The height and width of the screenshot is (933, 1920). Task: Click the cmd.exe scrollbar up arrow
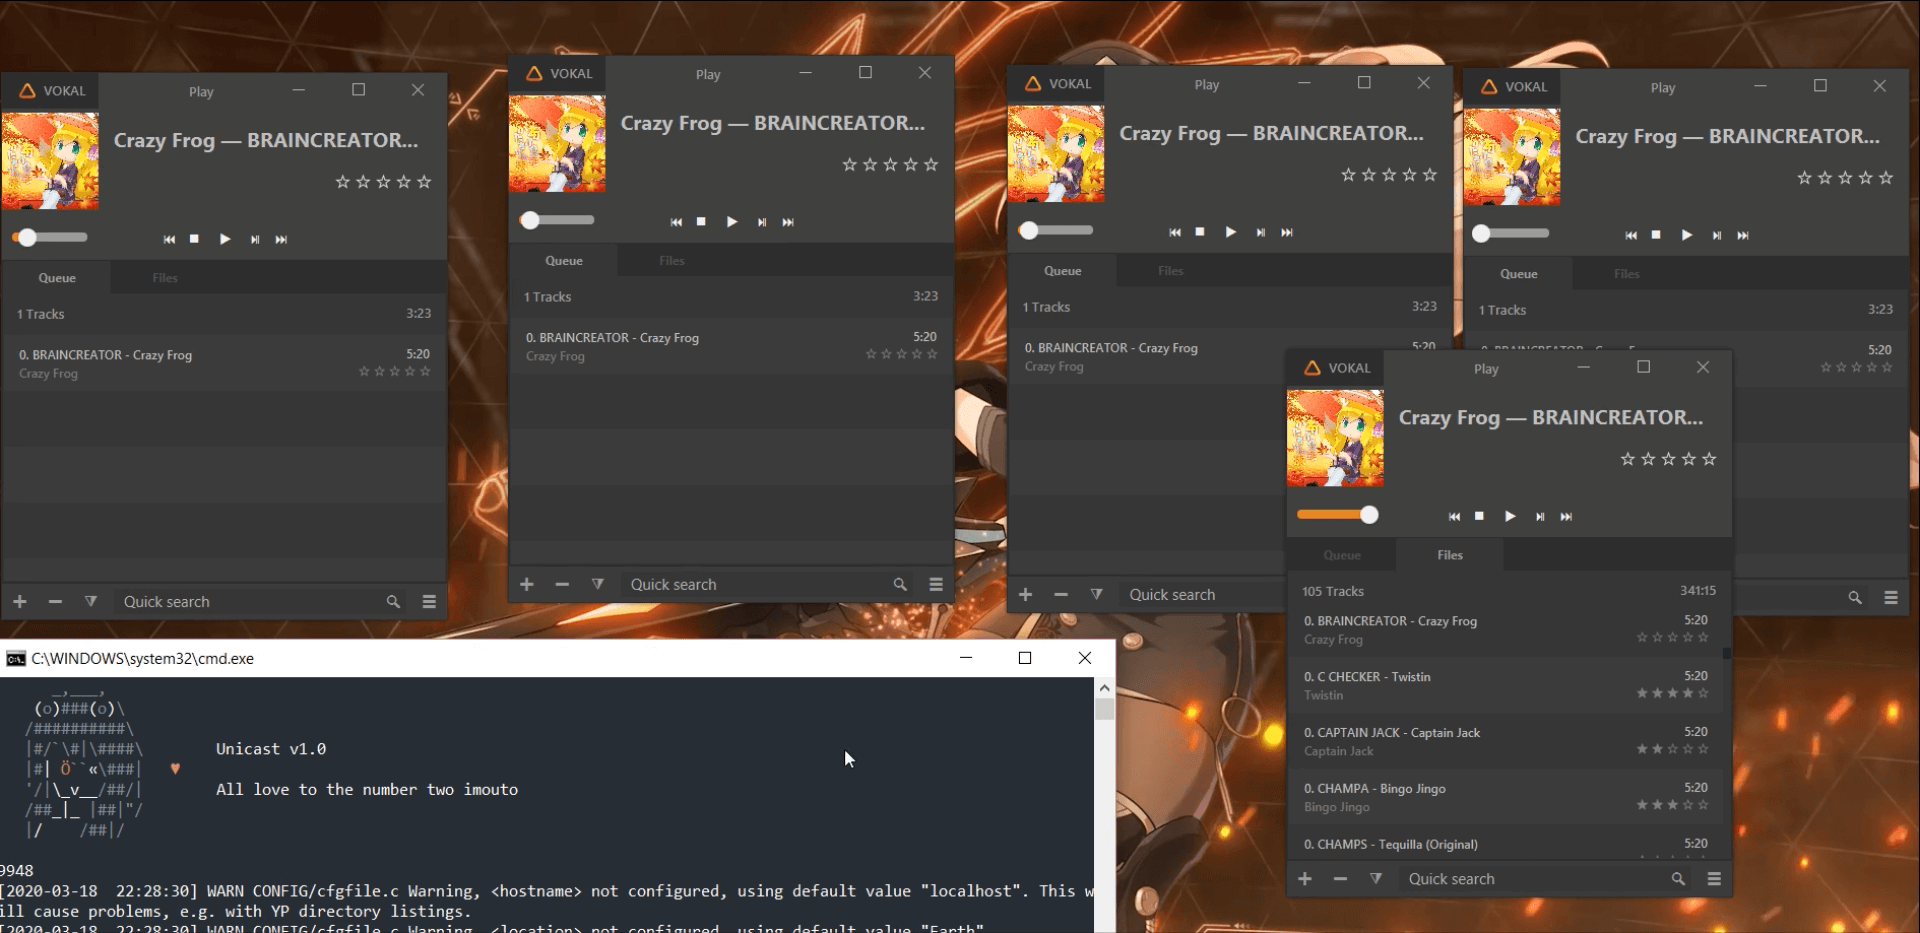pos(1104,688)
